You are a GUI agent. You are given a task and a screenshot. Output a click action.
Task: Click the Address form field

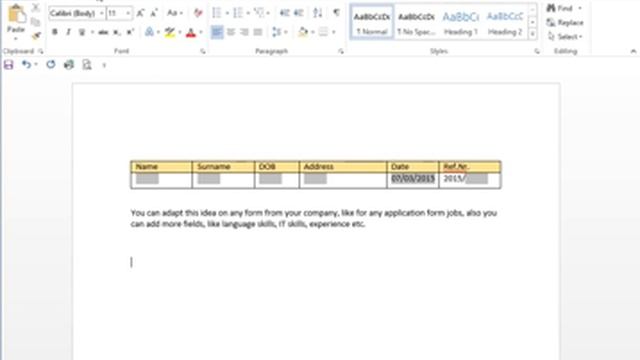click(315, 179)
